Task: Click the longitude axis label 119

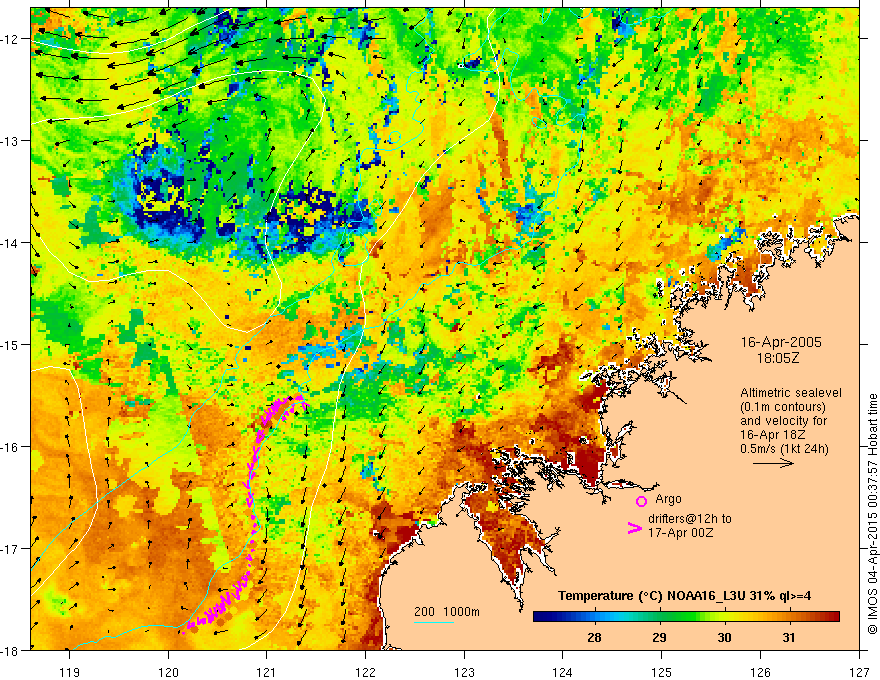Action: [70, 672]
